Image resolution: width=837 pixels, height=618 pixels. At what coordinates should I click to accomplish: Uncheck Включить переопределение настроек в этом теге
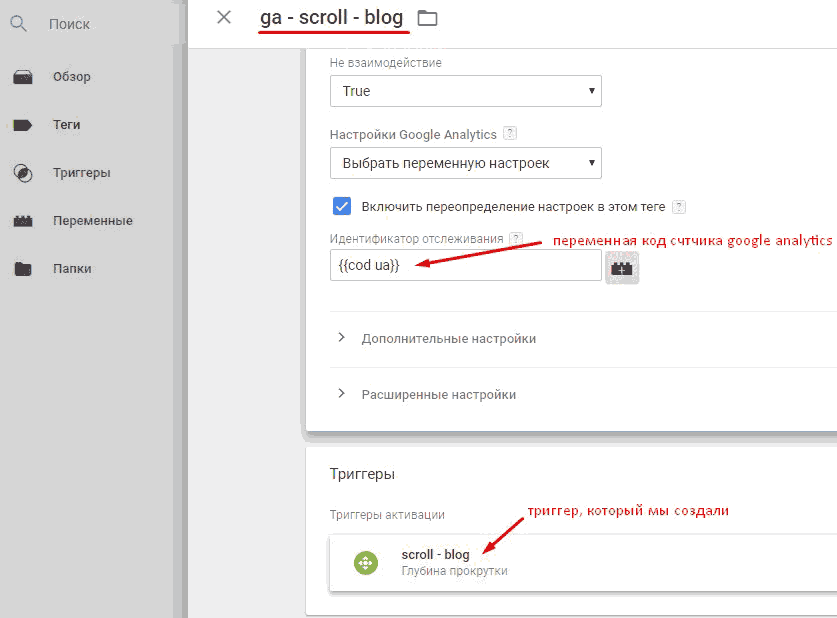click(x=342, y=206)
